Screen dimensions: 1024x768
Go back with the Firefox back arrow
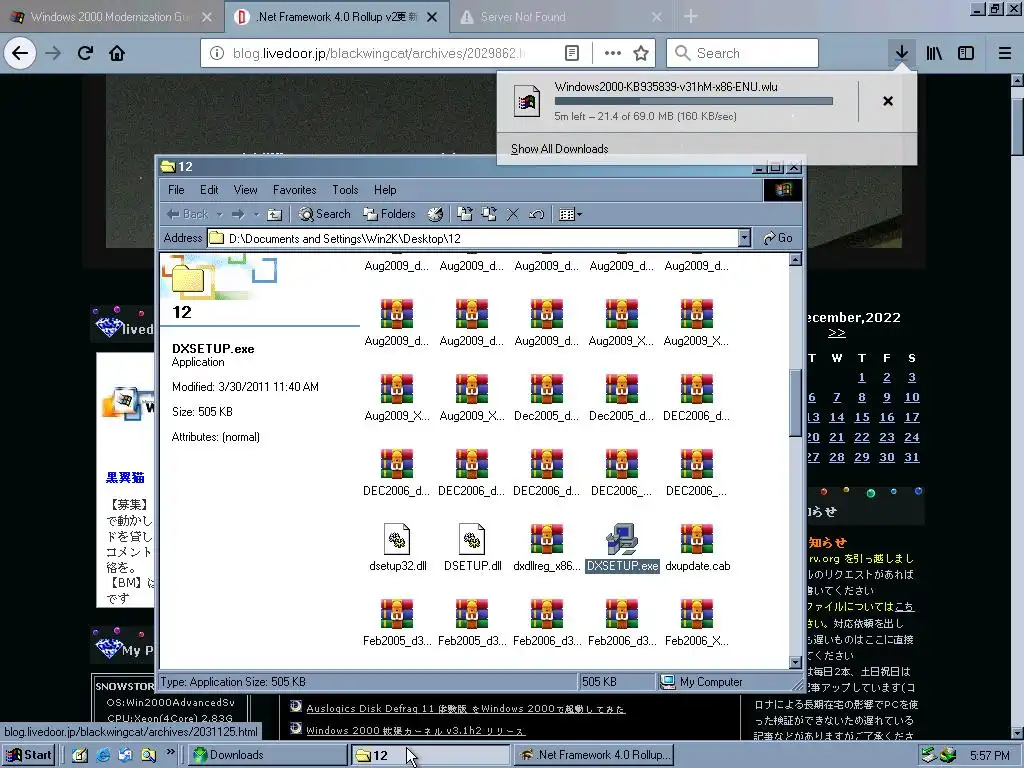pos(20,53)
